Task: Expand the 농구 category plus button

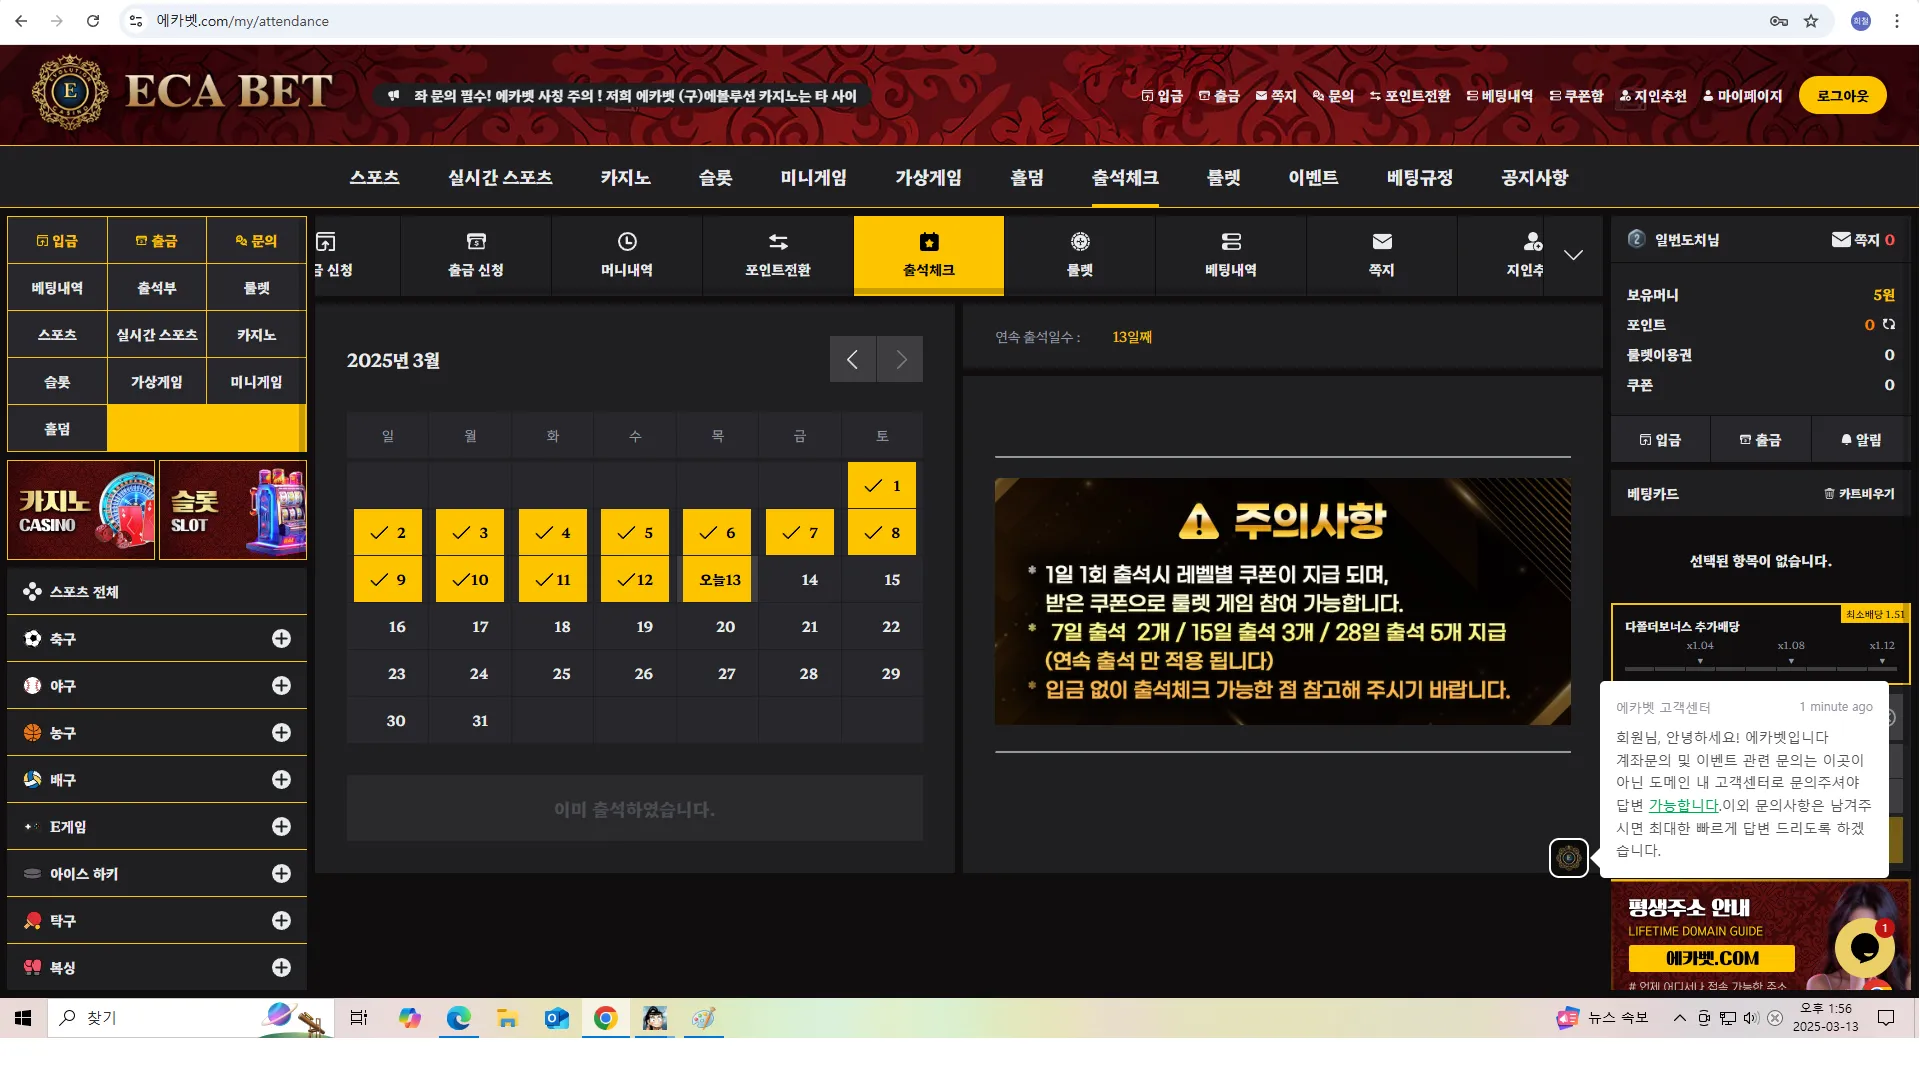Action: coord(282,732)
